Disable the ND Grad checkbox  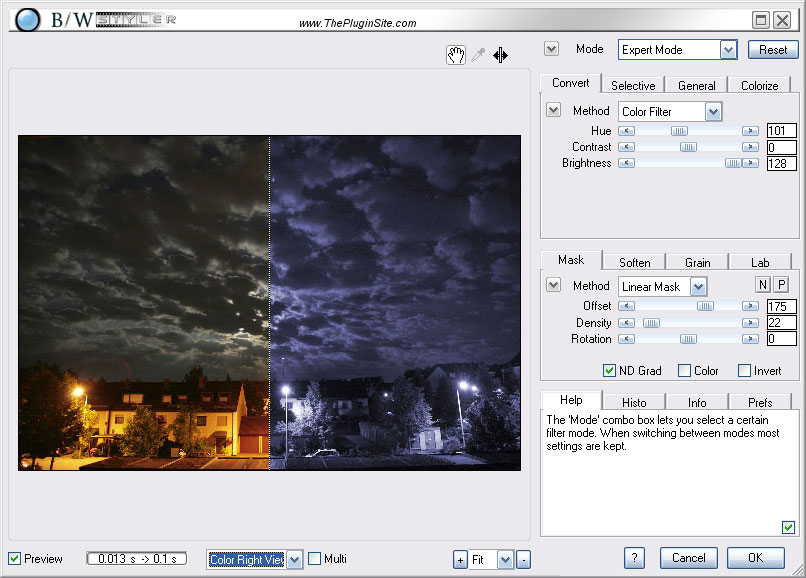610,371
